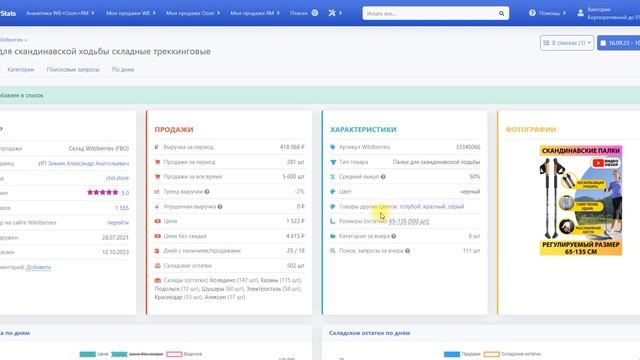The height and width of the screenshot is (360, 640).
Task: Click the palette icon beside Цвет
Action: click(x=333, y=191)
